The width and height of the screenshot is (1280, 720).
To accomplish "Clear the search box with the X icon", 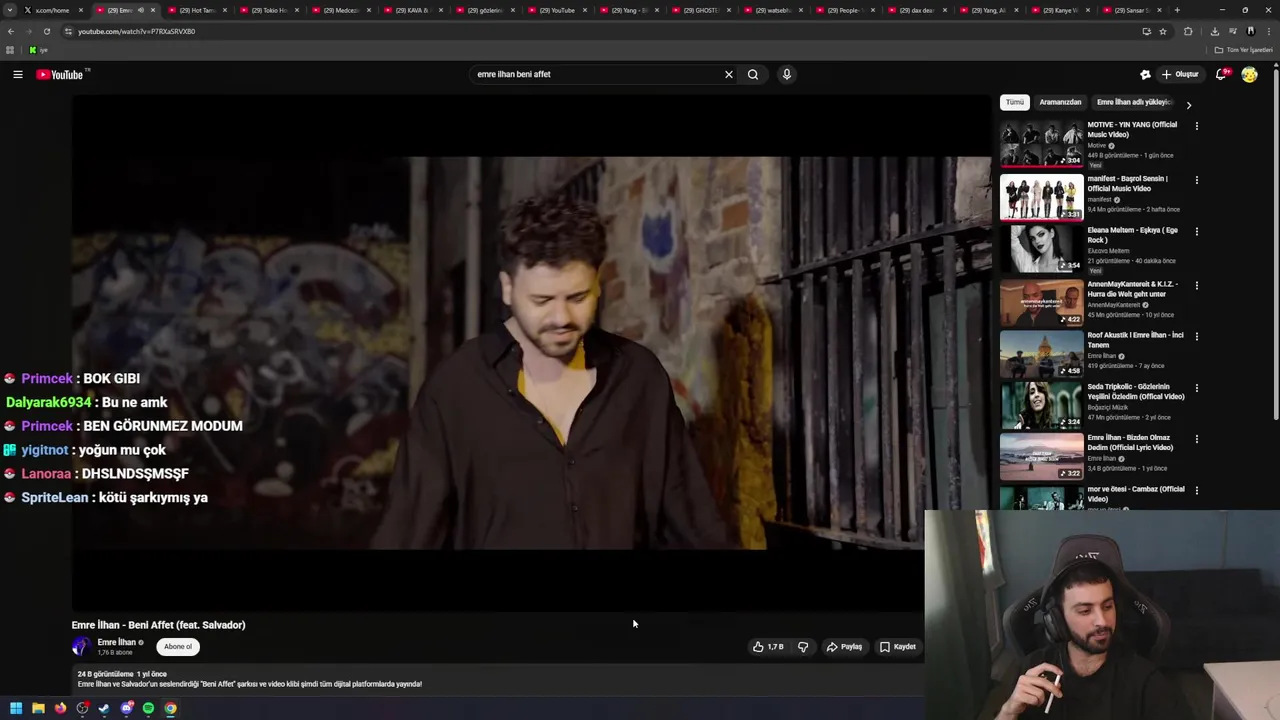I will point(729,74).
